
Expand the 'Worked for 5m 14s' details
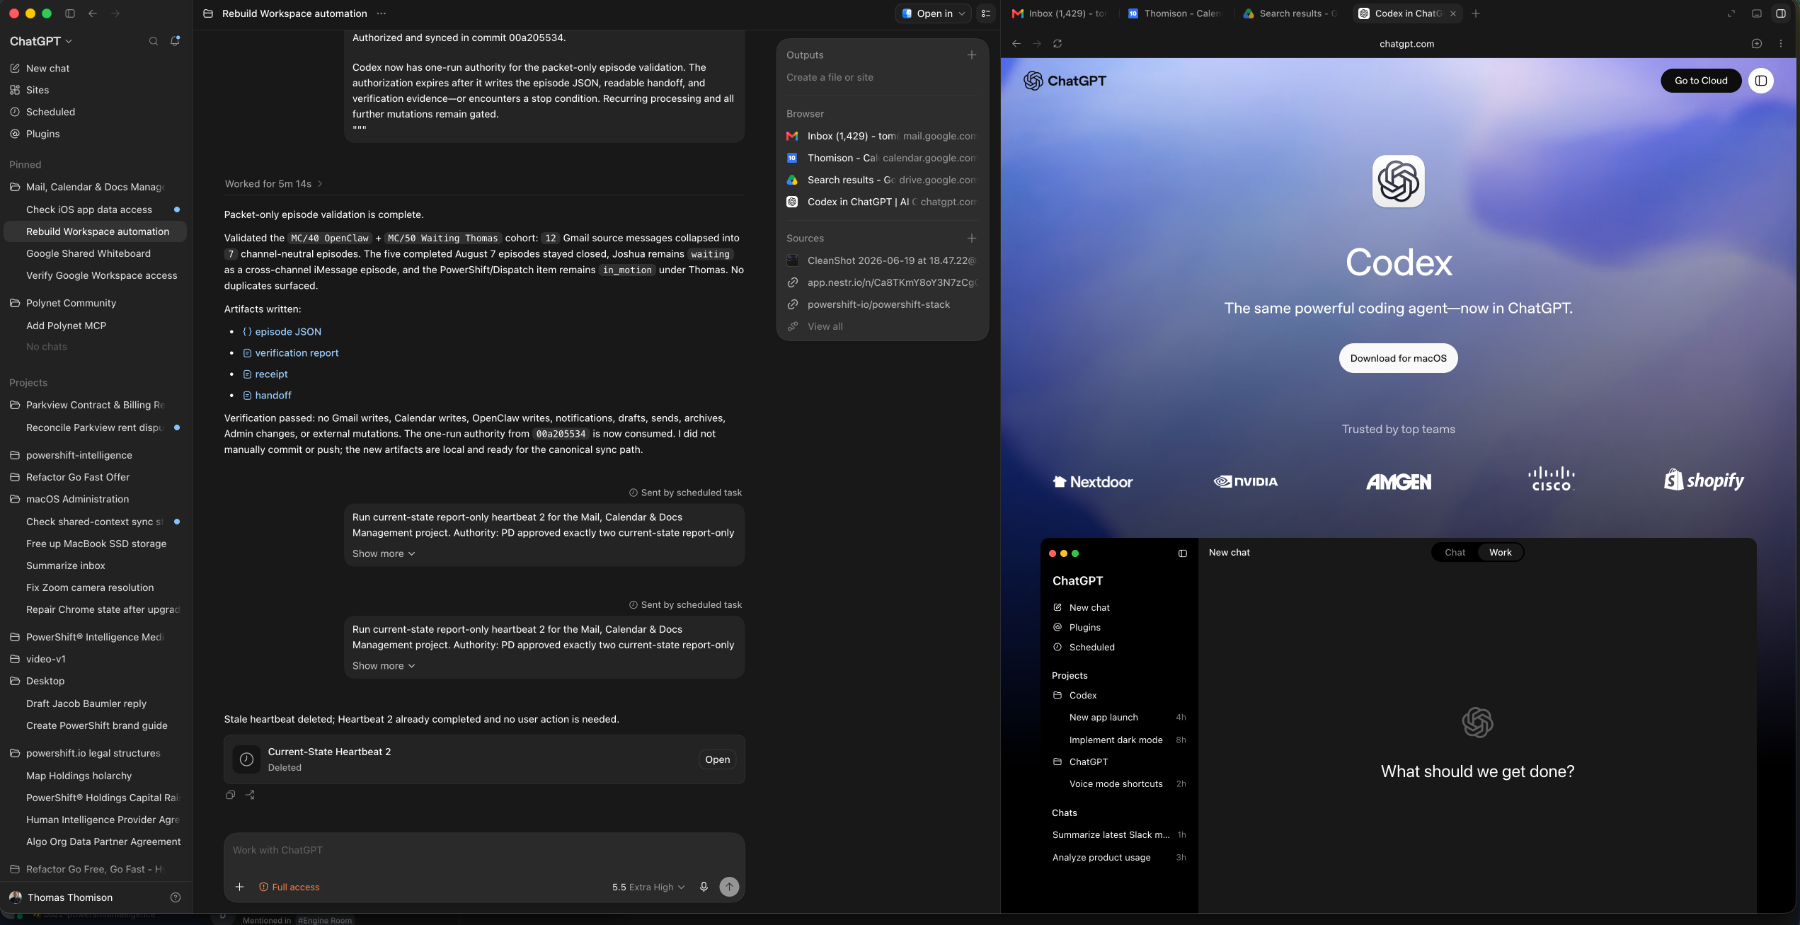click(273, 184)
